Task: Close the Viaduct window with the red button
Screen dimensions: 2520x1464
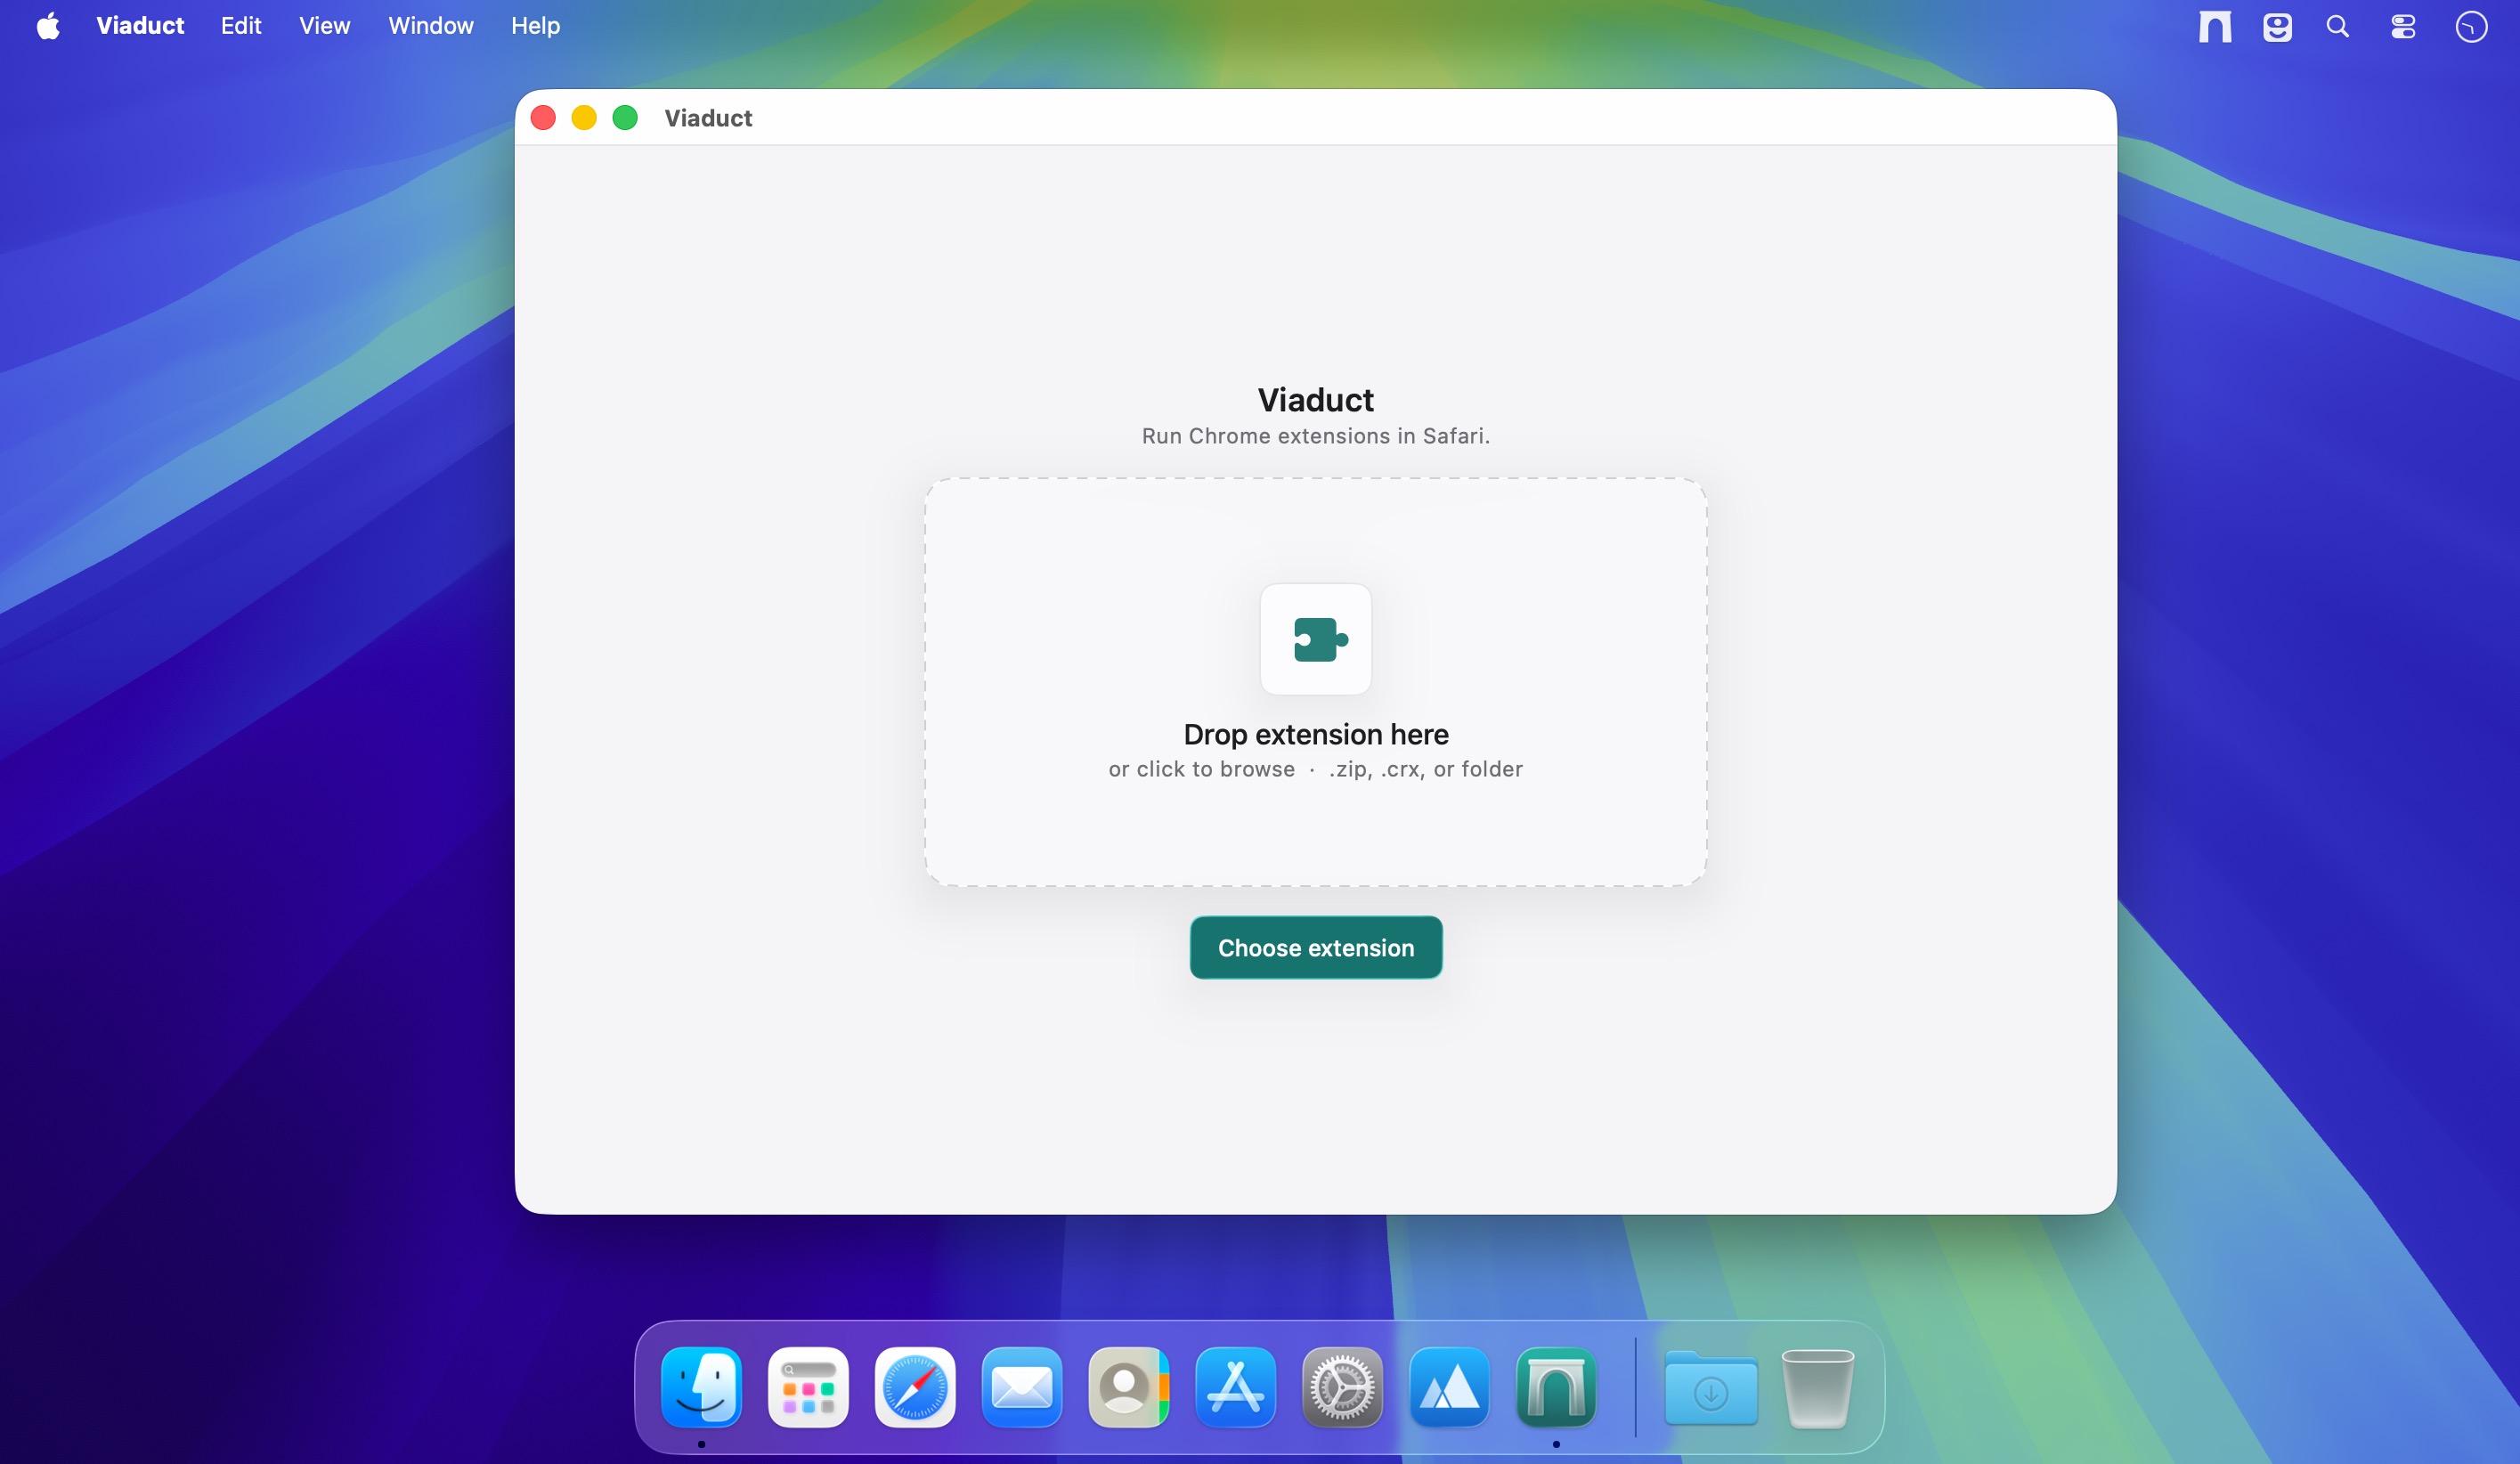Action: click(x=543, y=118)
